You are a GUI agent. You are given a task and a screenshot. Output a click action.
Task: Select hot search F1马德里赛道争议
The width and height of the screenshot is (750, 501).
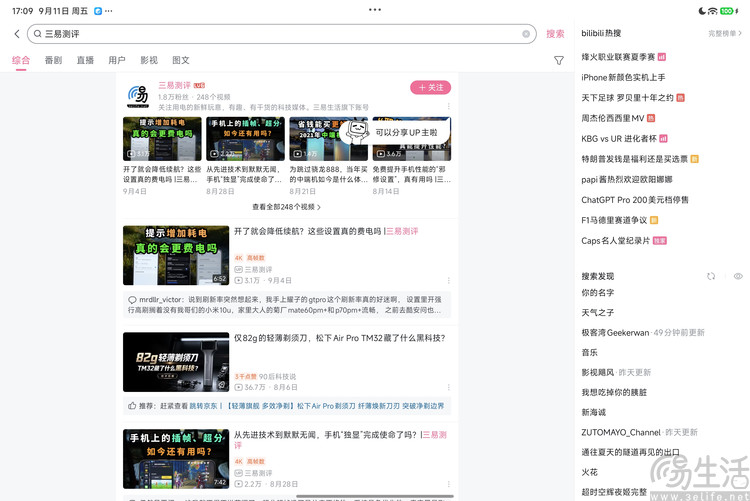point(614,220)
